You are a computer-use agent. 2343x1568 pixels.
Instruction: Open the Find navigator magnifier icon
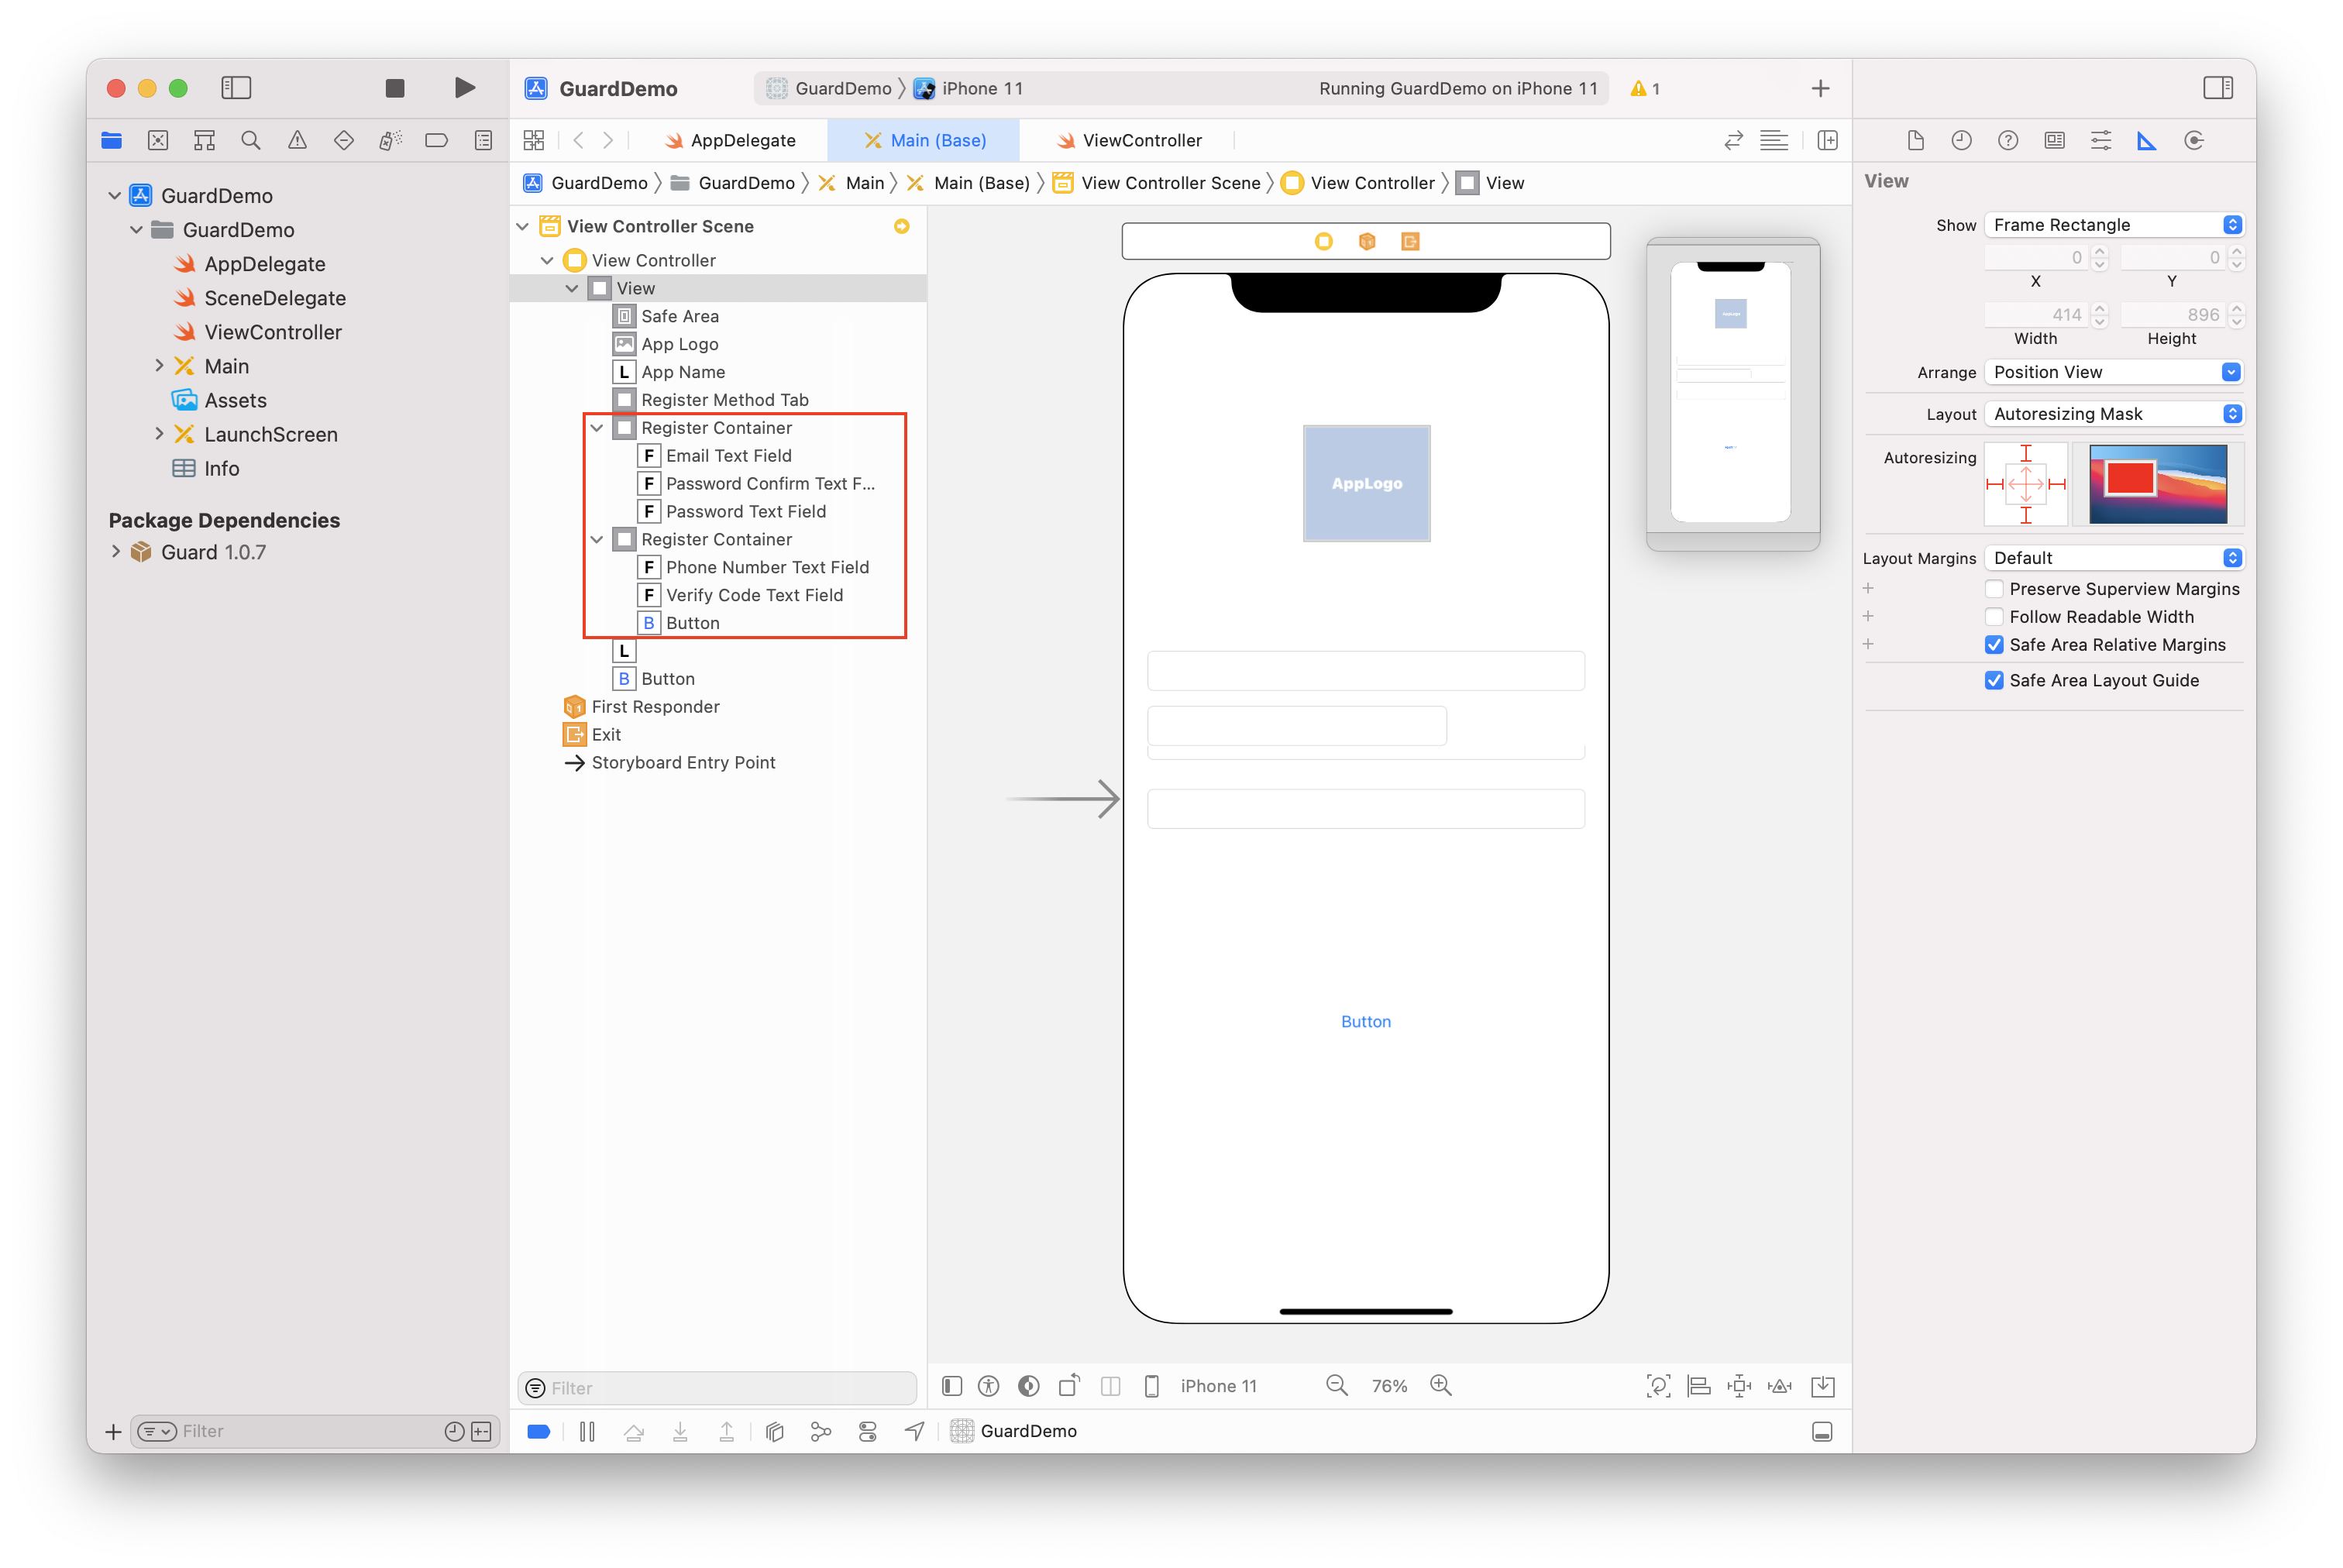pyautogui.click(x=251, y=141)
